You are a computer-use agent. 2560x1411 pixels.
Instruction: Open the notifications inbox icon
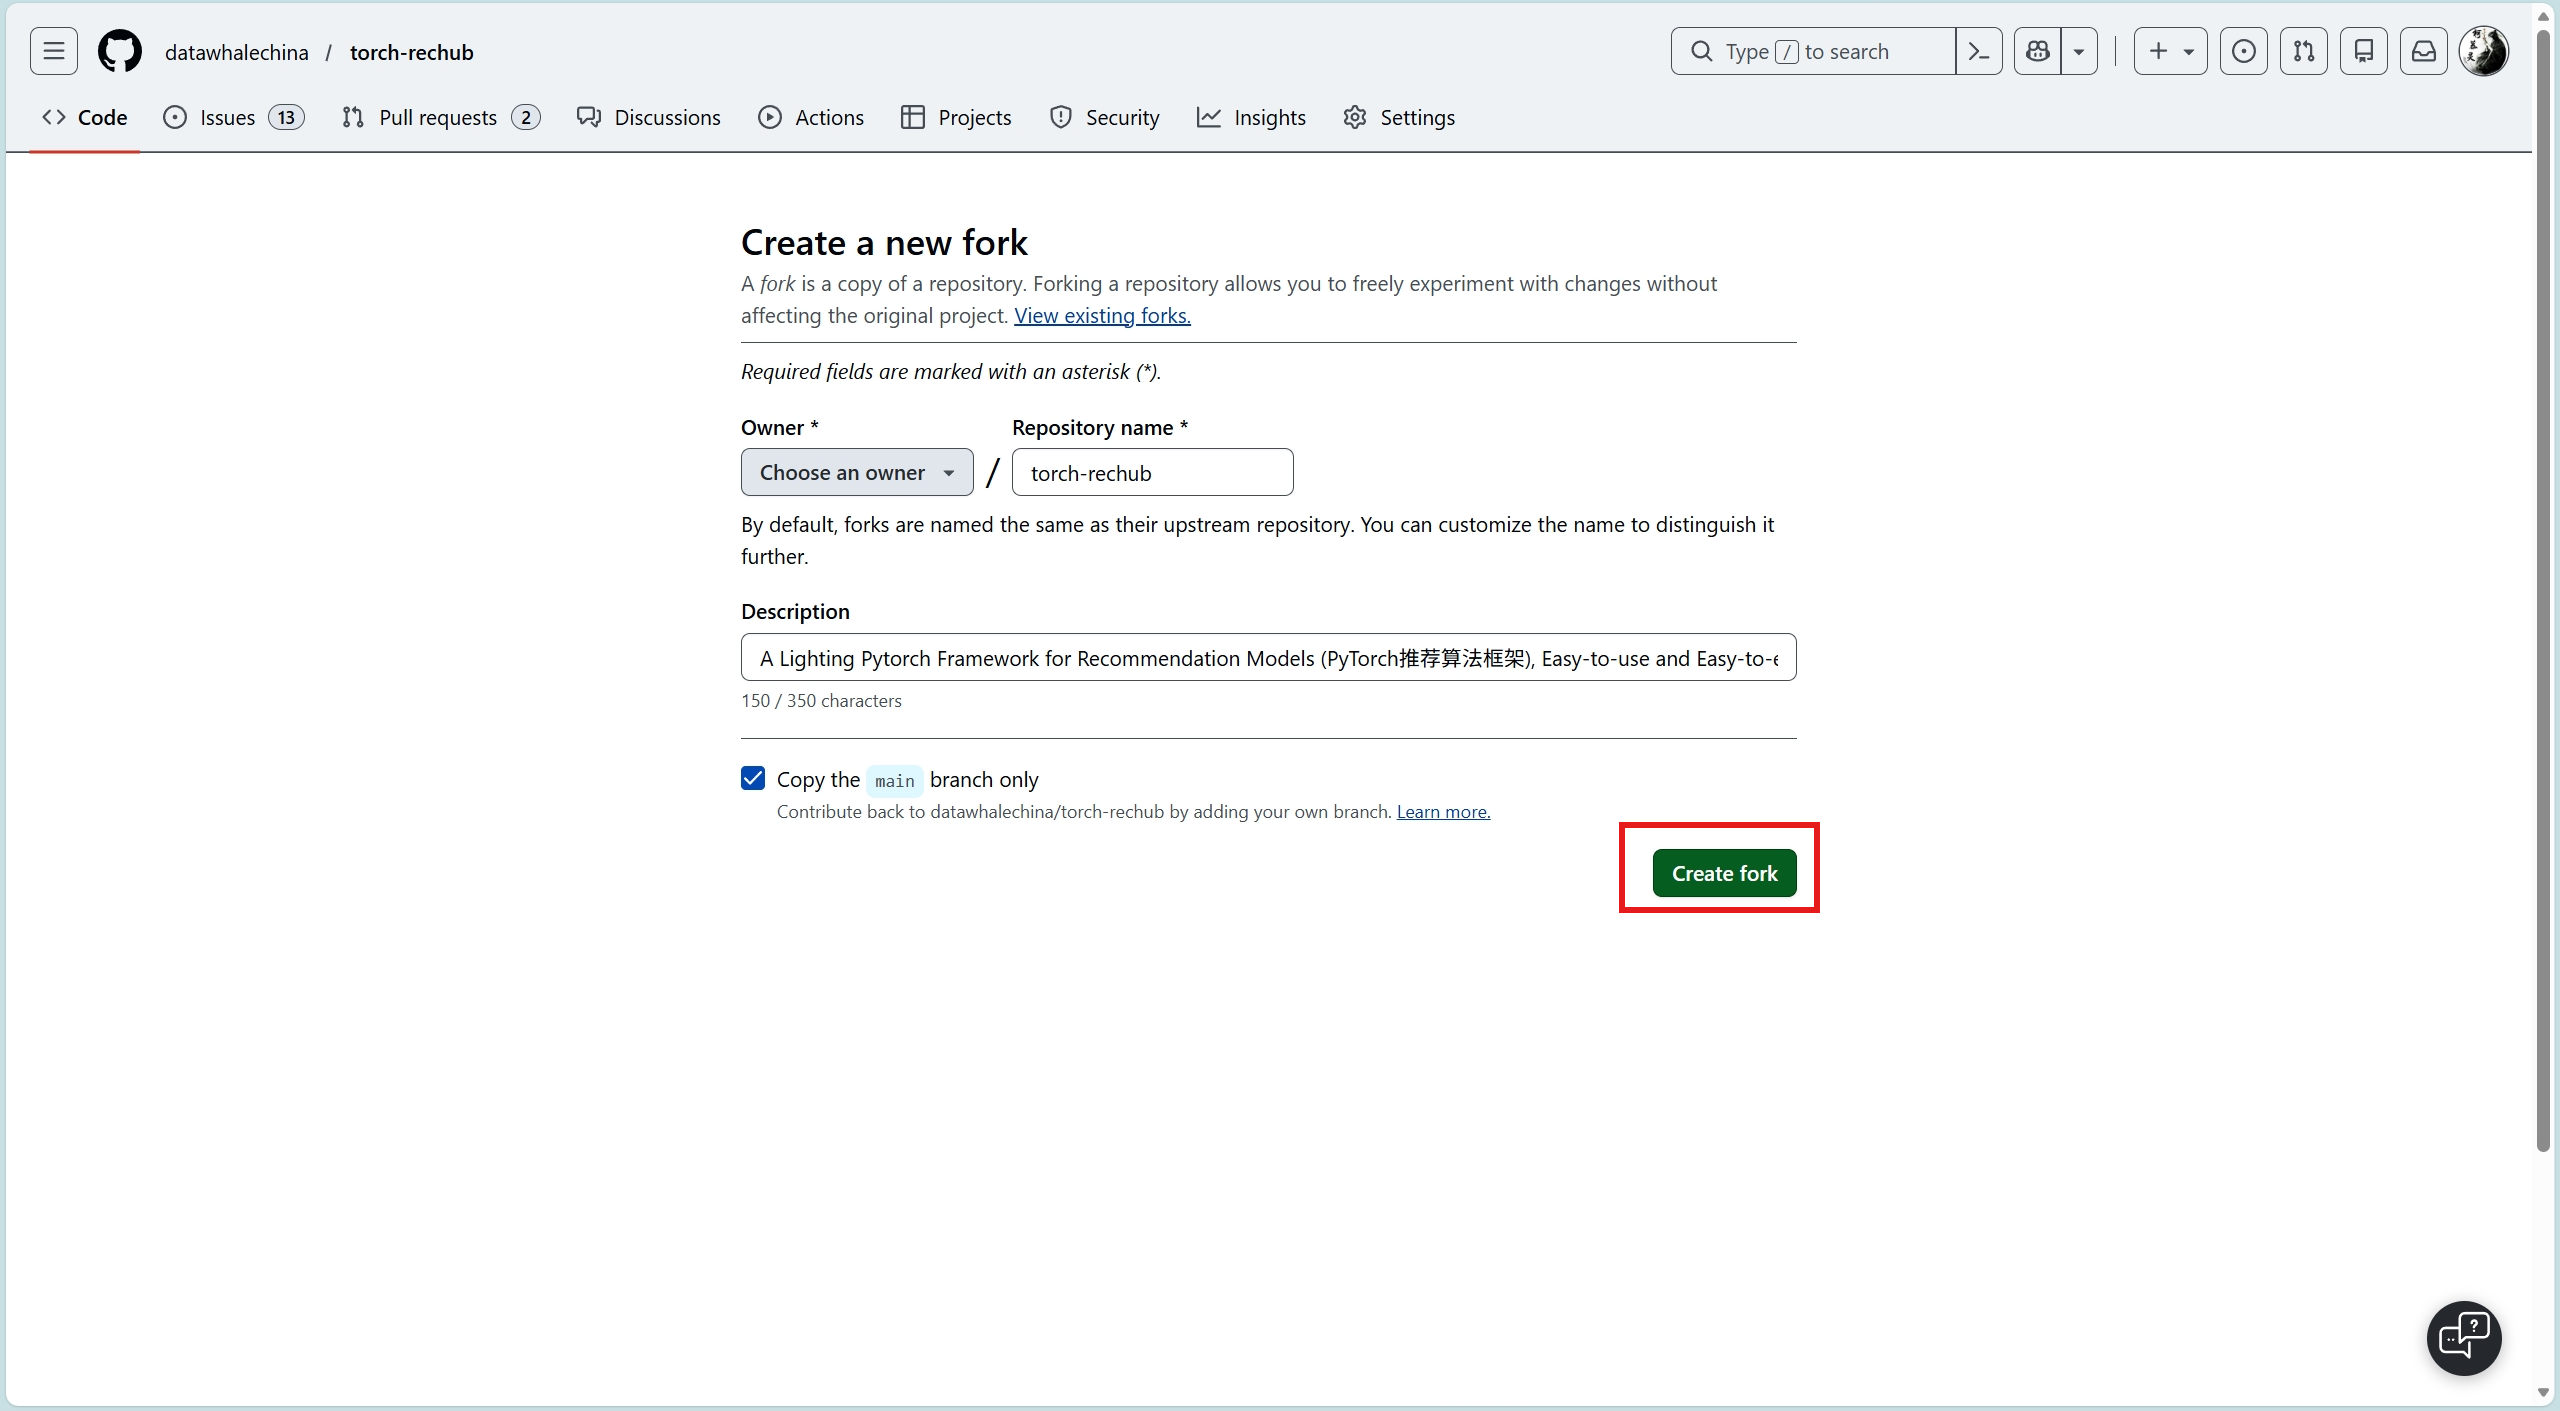(2423, 51)
